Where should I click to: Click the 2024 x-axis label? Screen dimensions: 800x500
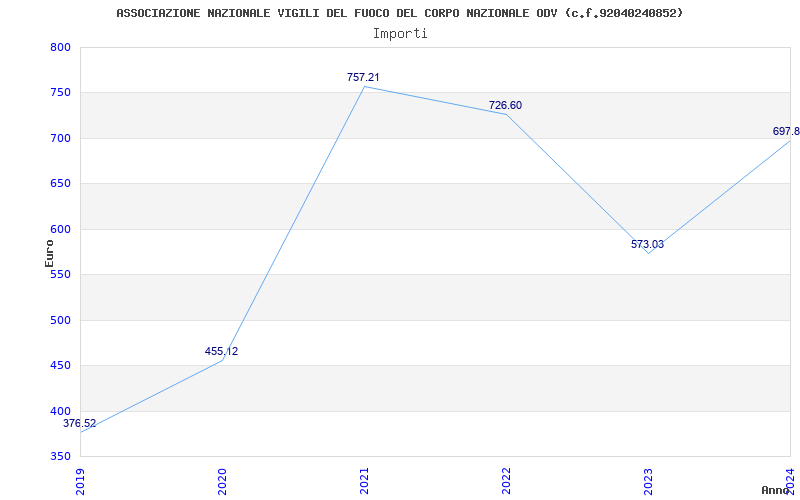790,482
